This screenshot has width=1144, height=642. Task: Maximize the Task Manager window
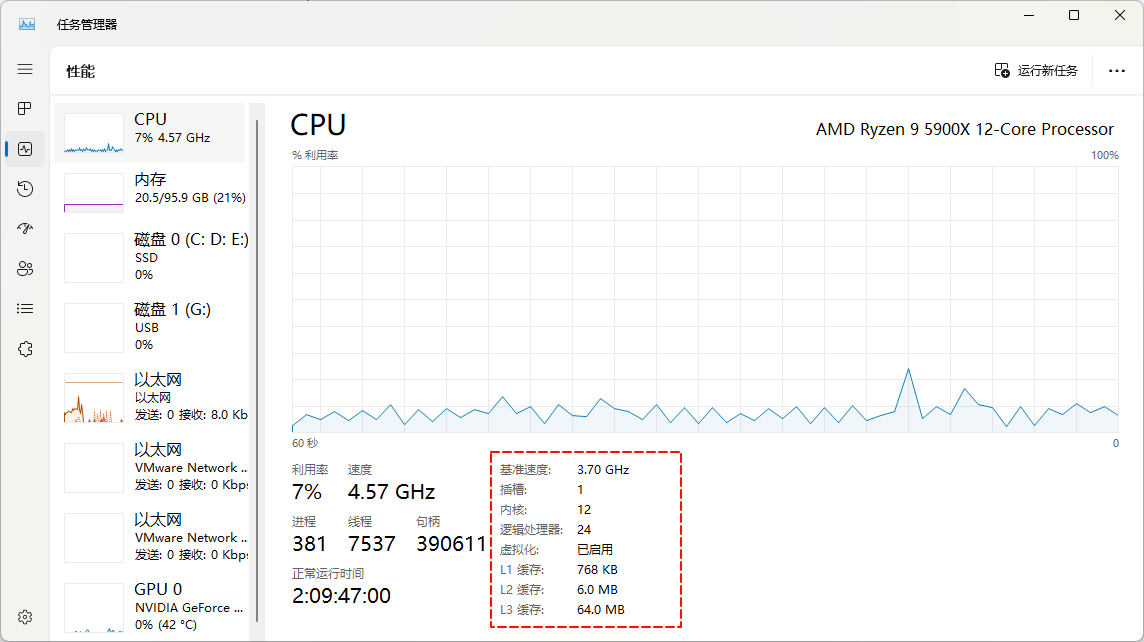click(1074, 15)
